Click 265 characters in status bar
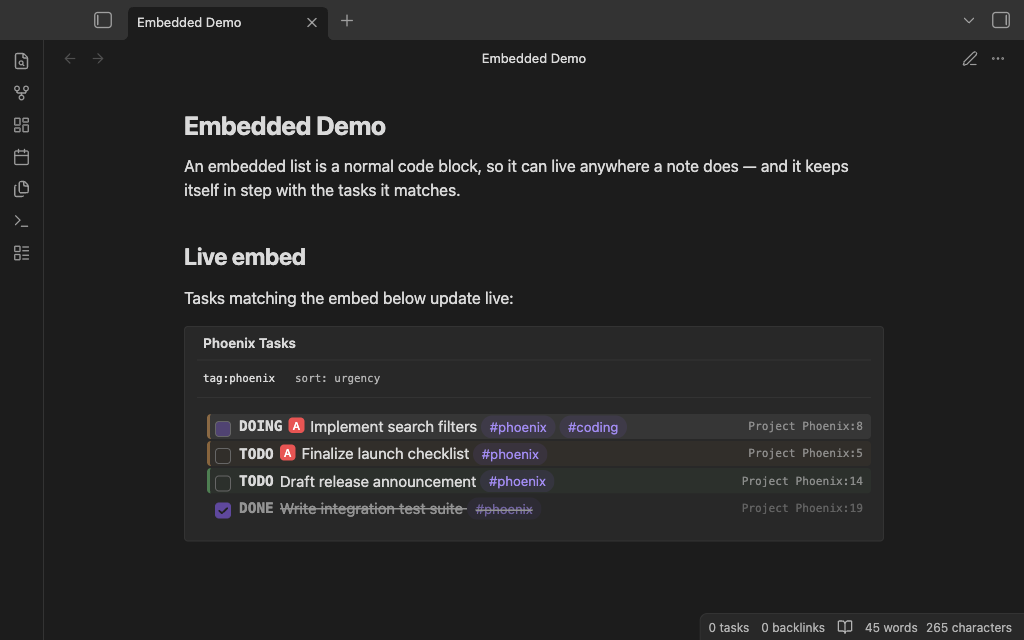 click(968, 628)
